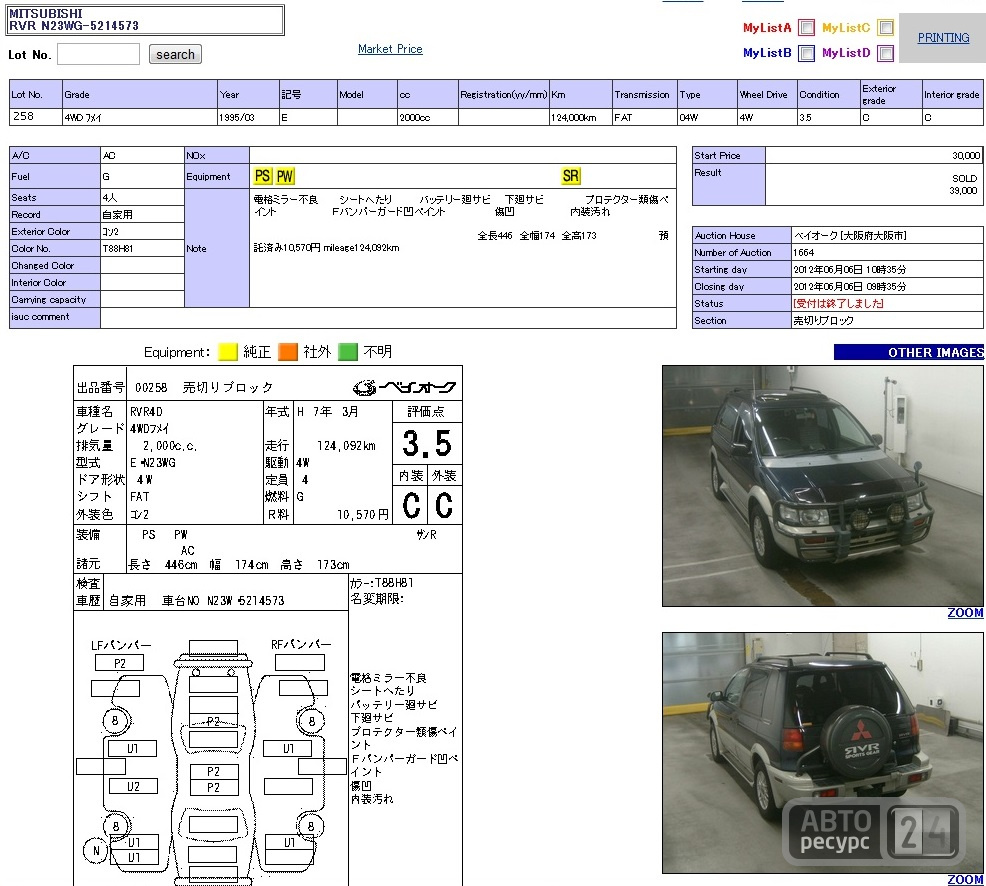The image size is (986, 886).
Task: Tick the MyListA checkbox
Action: click(806, 28)
